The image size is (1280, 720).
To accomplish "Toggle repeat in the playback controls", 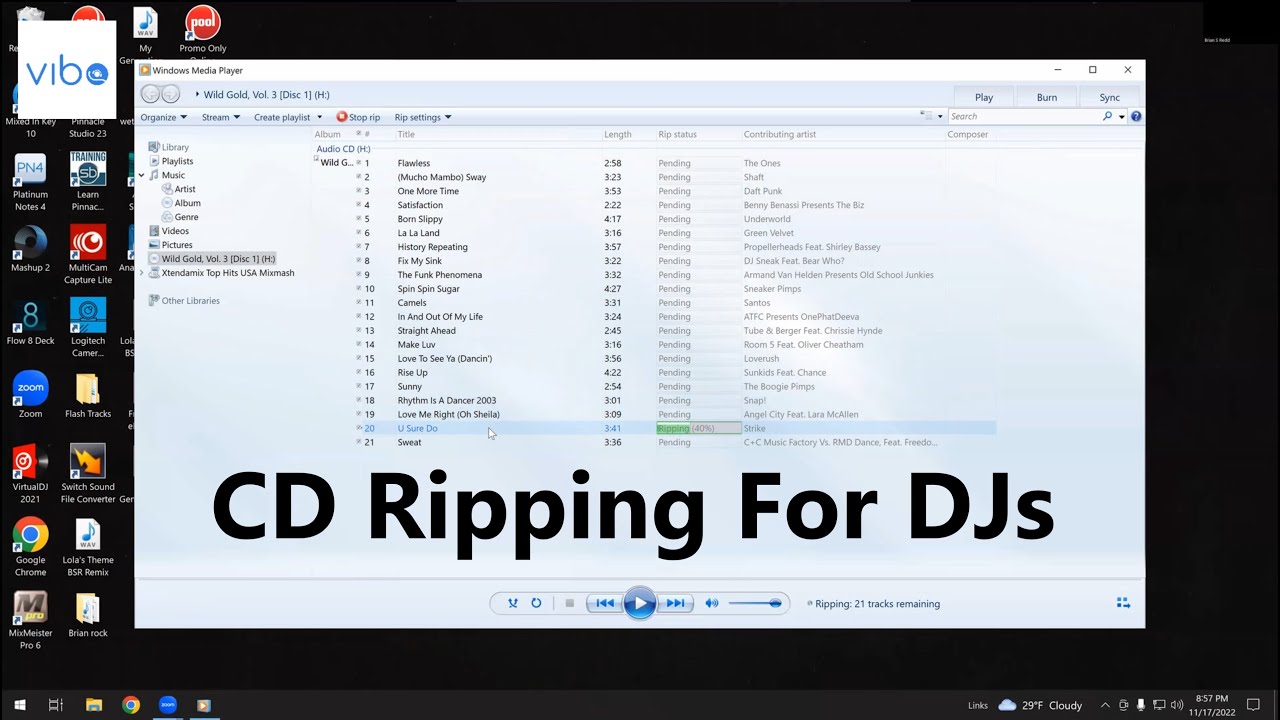I will (536, 603).
